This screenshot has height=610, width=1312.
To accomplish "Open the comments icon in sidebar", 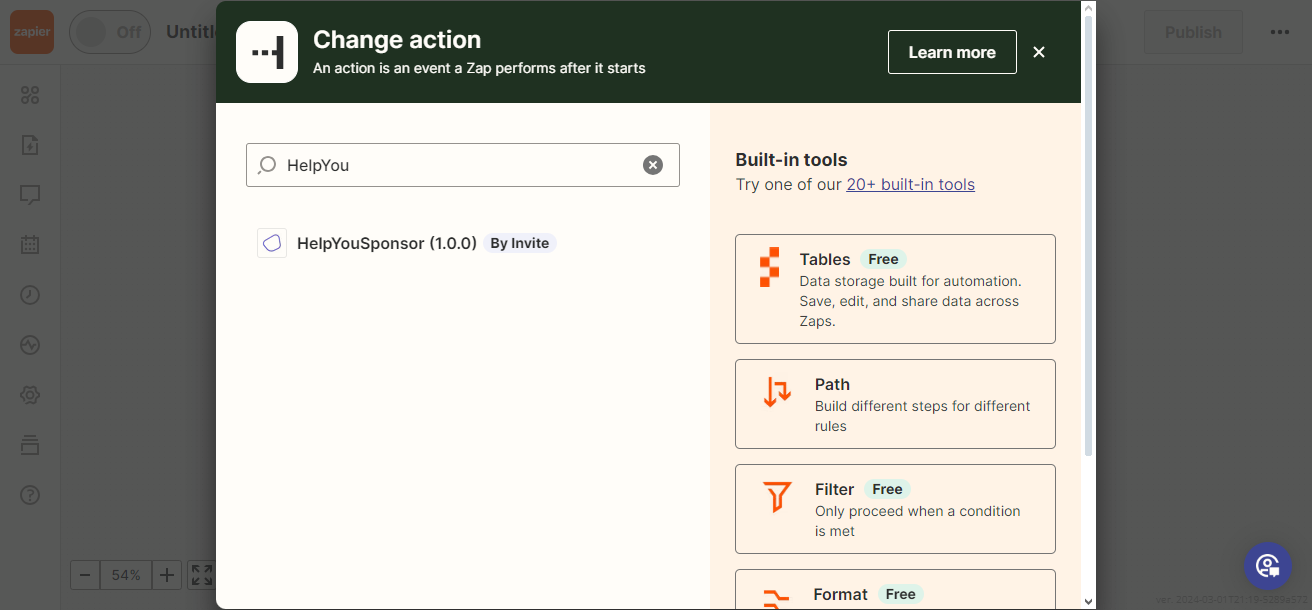I will [30, 195].
